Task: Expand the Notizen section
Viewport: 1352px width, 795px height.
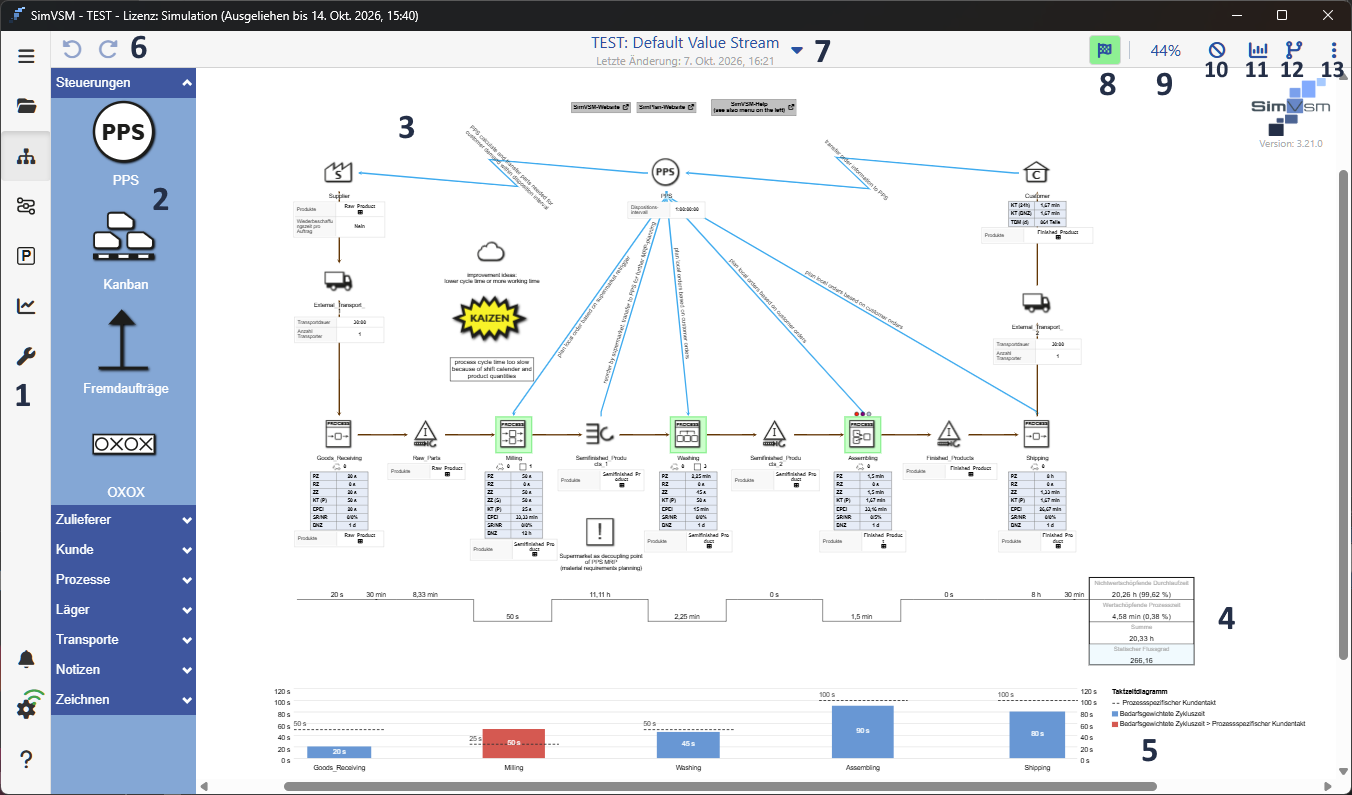Action: (124, 670)
